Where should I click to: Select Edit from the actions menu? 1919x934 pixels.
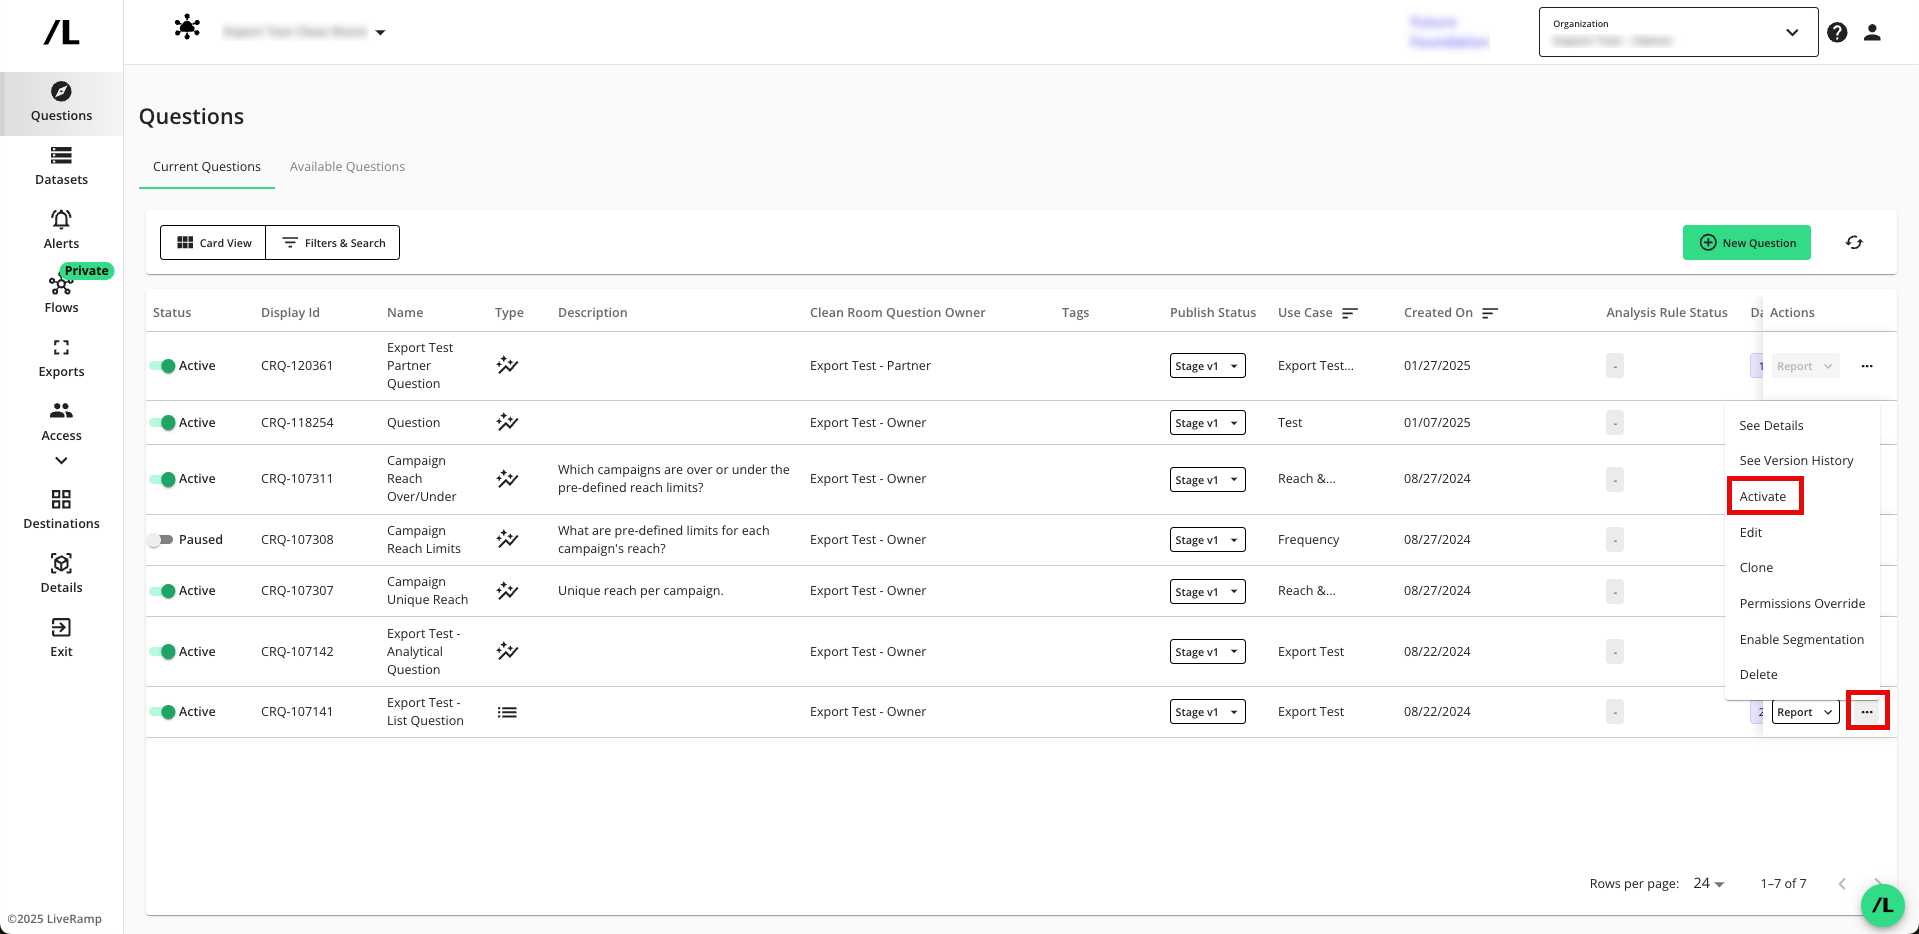pos(1751,533)
